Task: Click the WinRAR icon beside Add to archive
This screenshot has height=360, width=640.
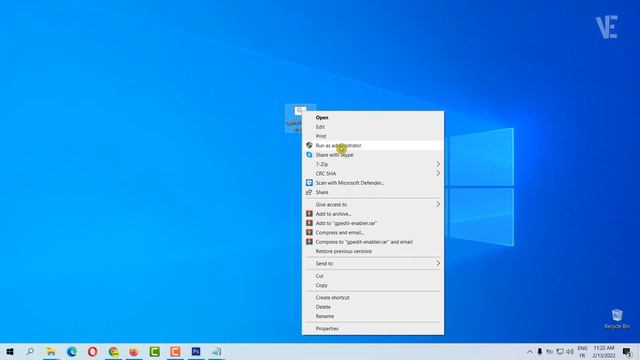Action: point(309,213)
